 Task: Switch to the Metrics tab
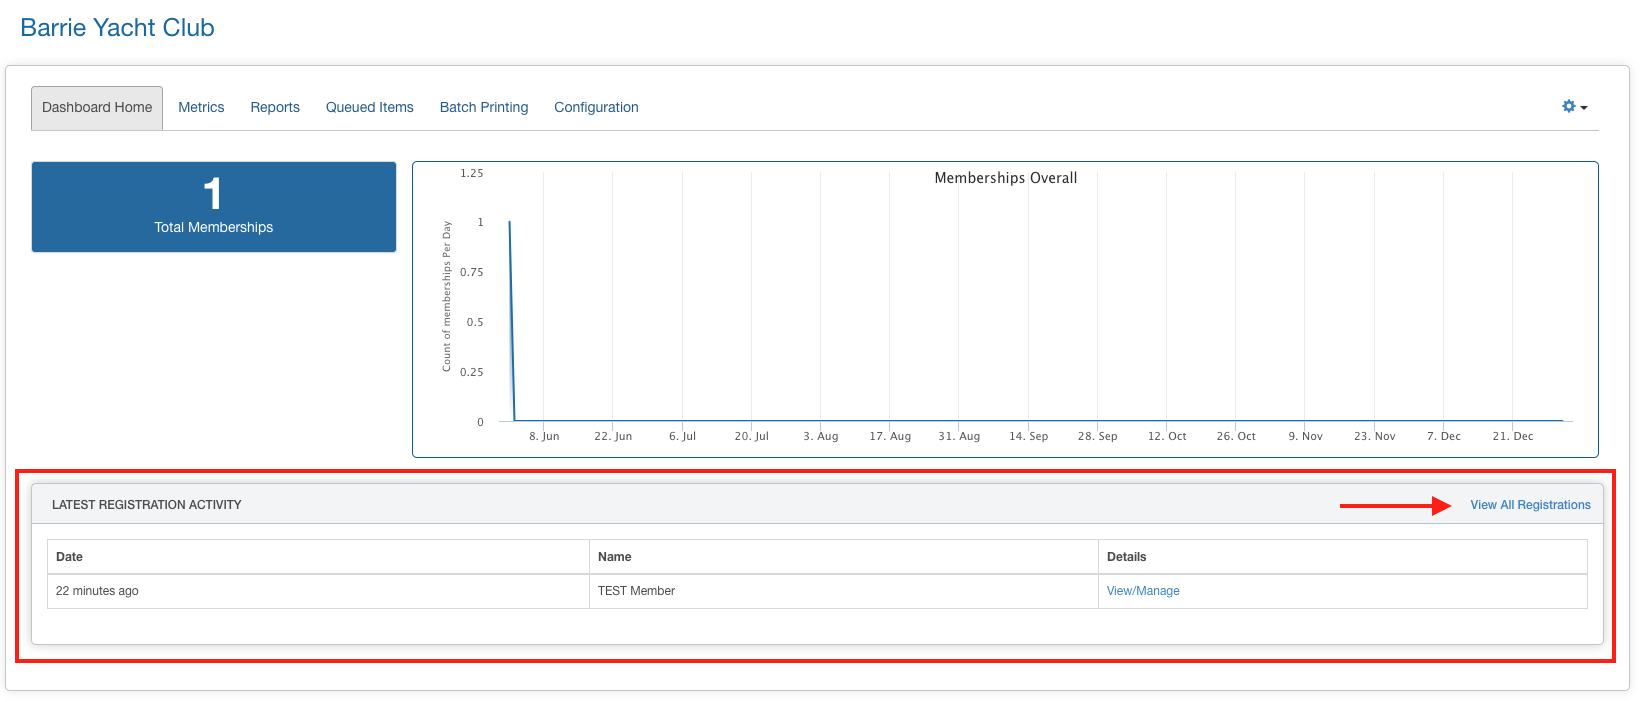[201, 107]
